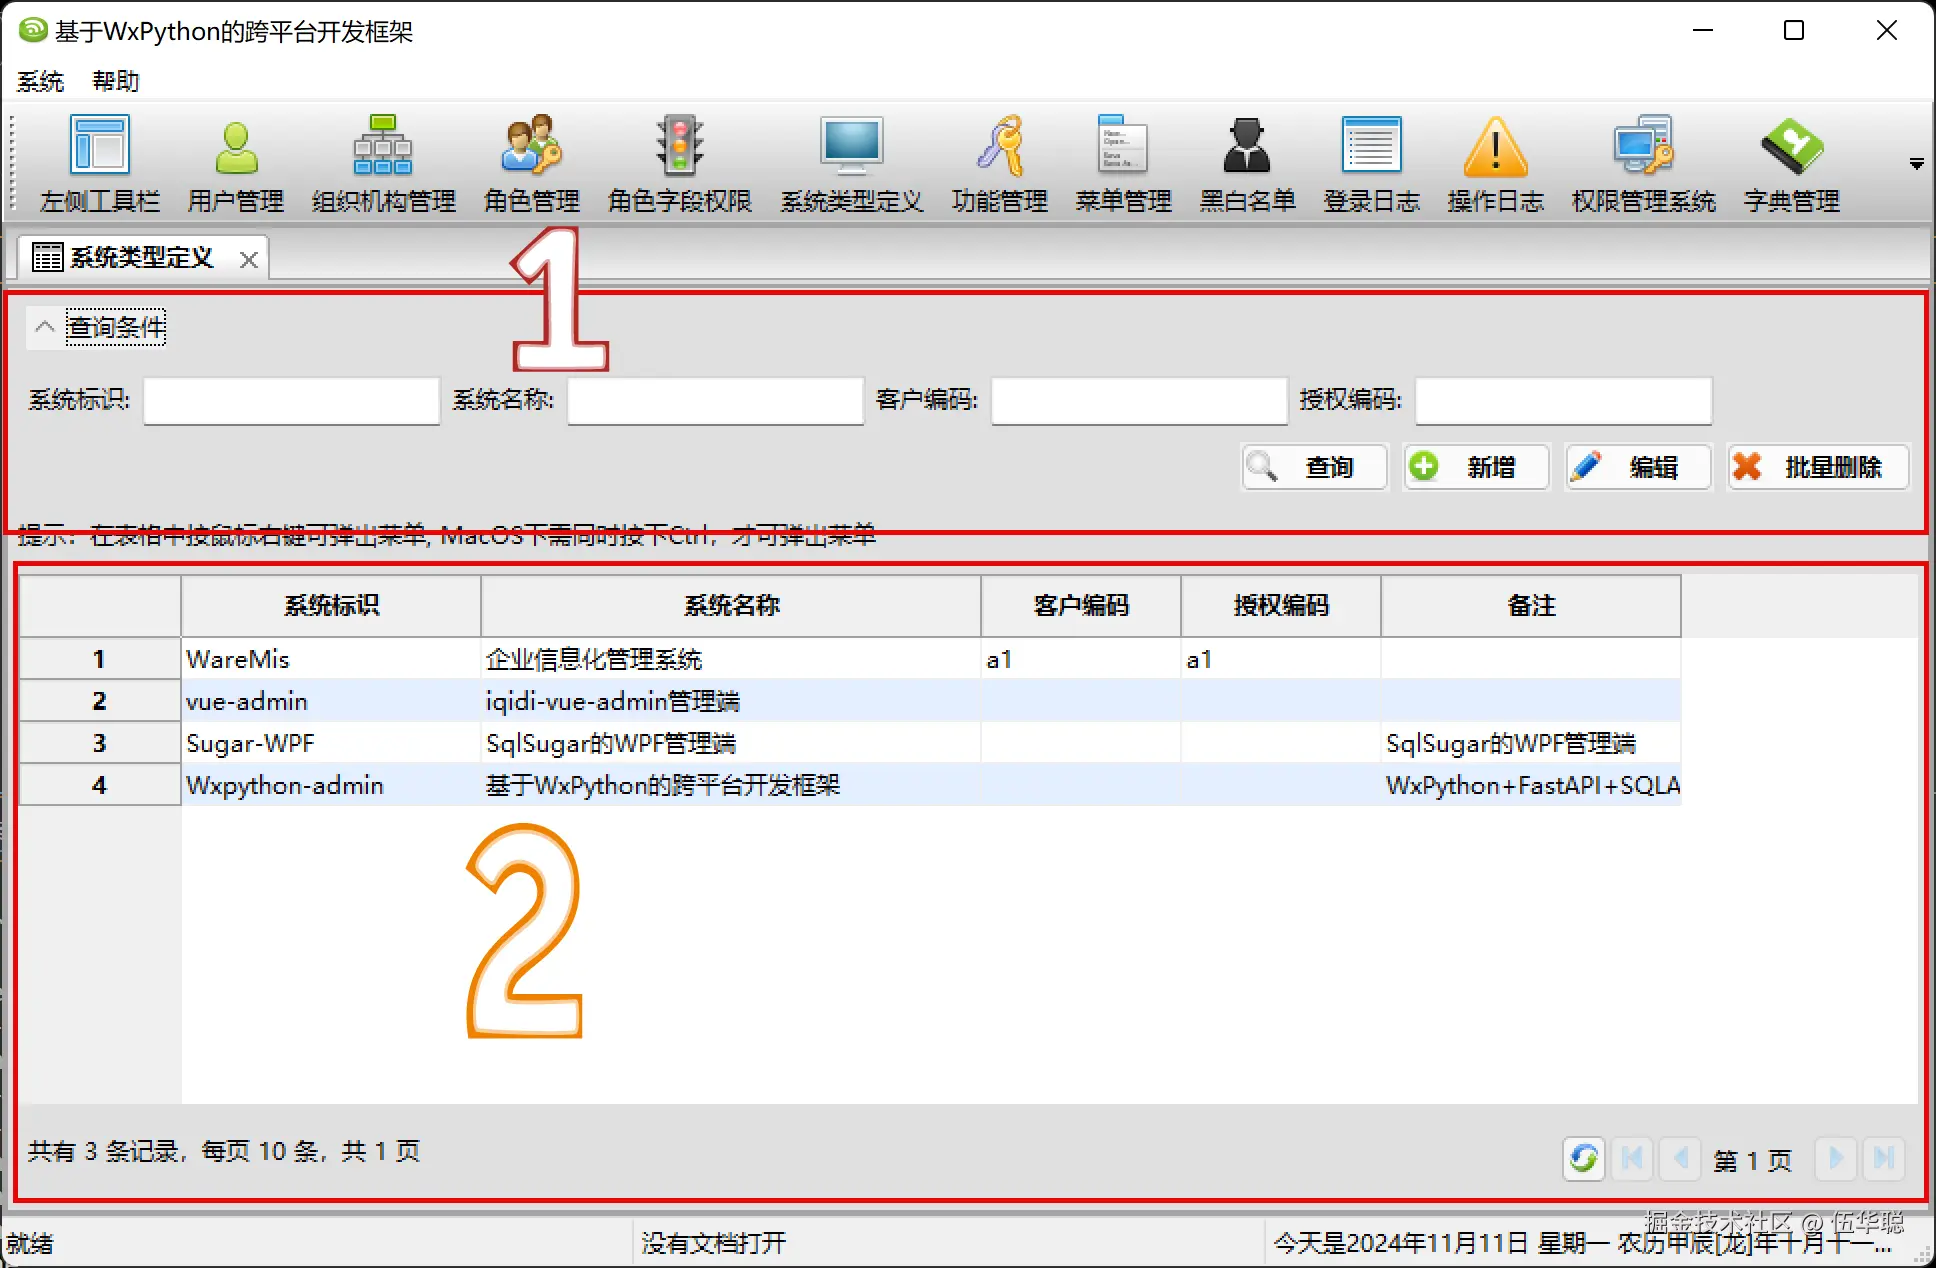1936x1268 pixels.
Task: Click the 新增 button
Action: point(1476,467)
